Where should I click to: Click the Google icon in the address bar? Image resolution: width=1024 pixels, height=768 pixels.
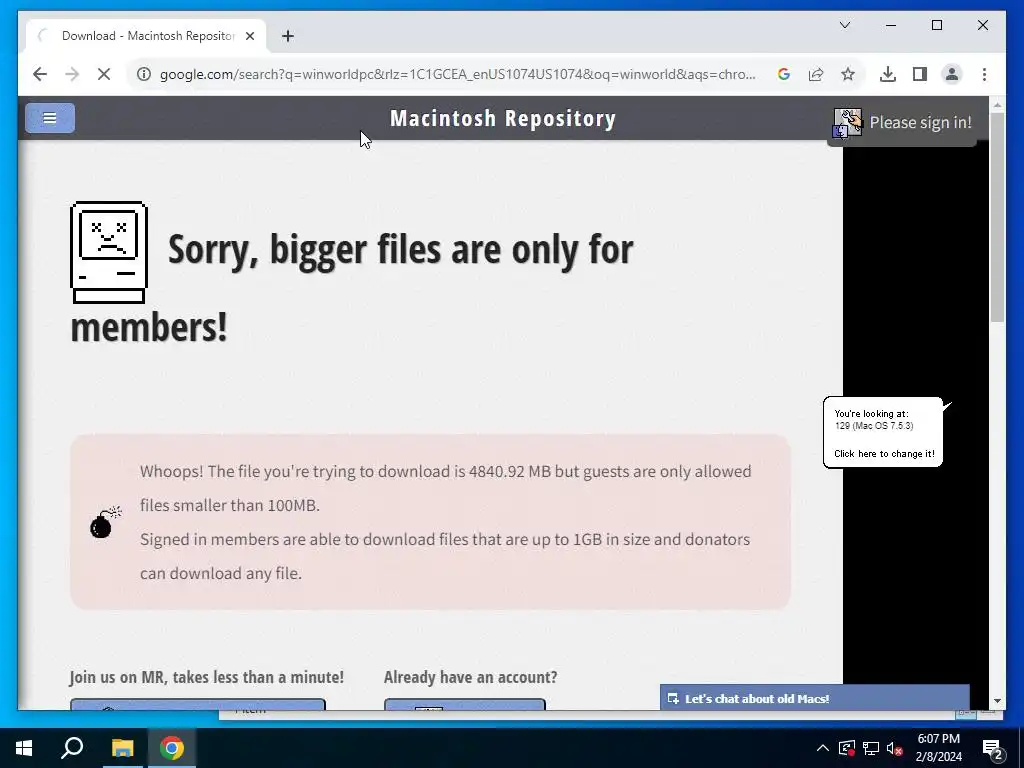click(784, 74)
